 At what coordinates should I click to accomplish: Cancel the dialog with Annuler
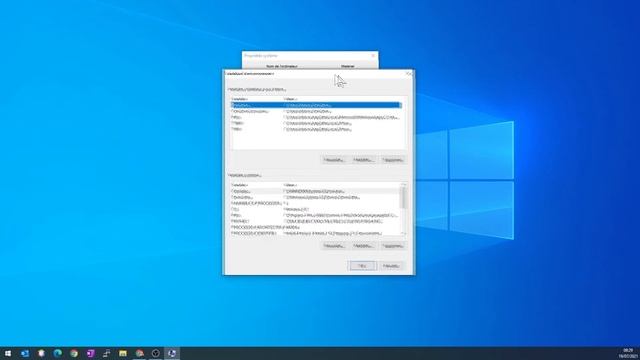392,266
